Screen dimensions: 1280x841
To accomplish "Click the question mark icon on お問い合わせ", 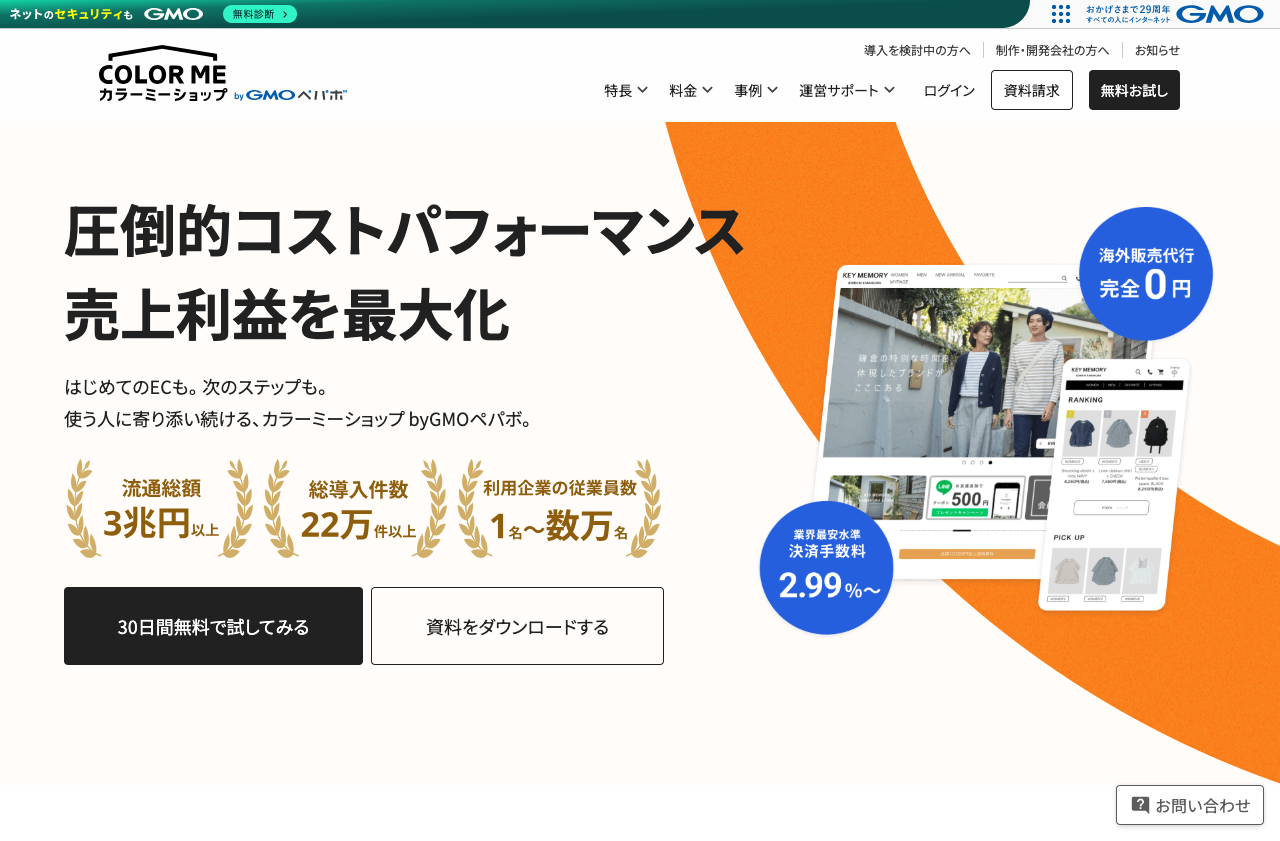I will [1139, 804].
